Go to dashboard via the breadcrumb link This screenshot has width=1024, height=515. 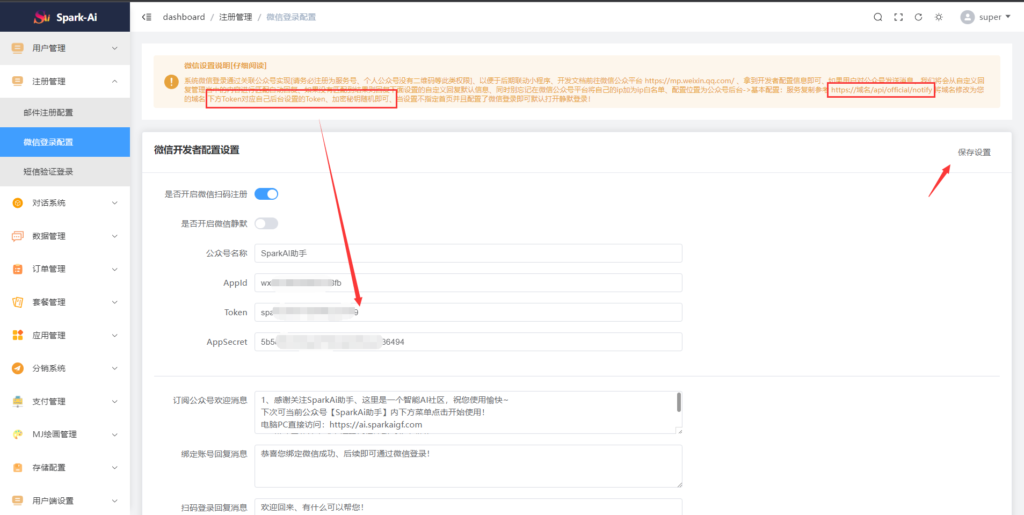[183, 17]
